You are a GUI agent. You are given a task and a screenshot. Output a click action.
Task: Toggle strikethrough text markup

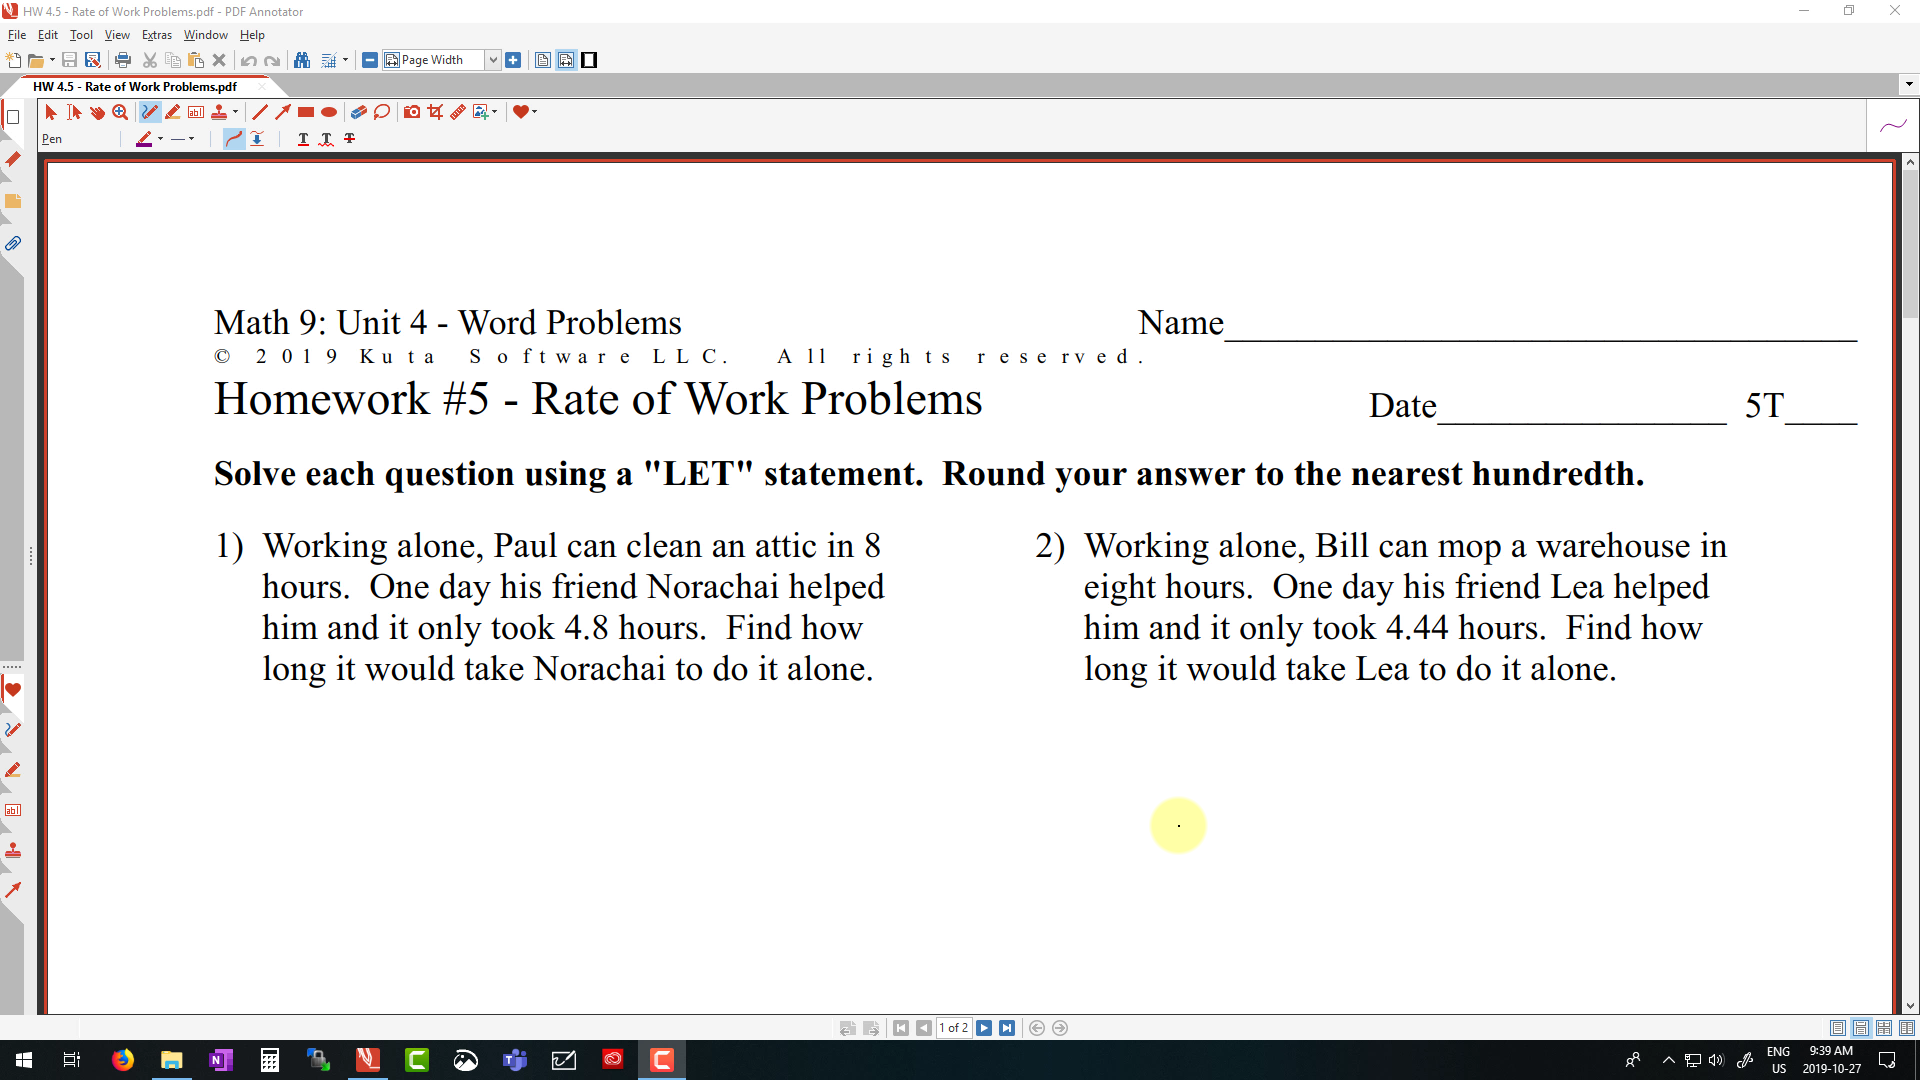coord(350,139)
